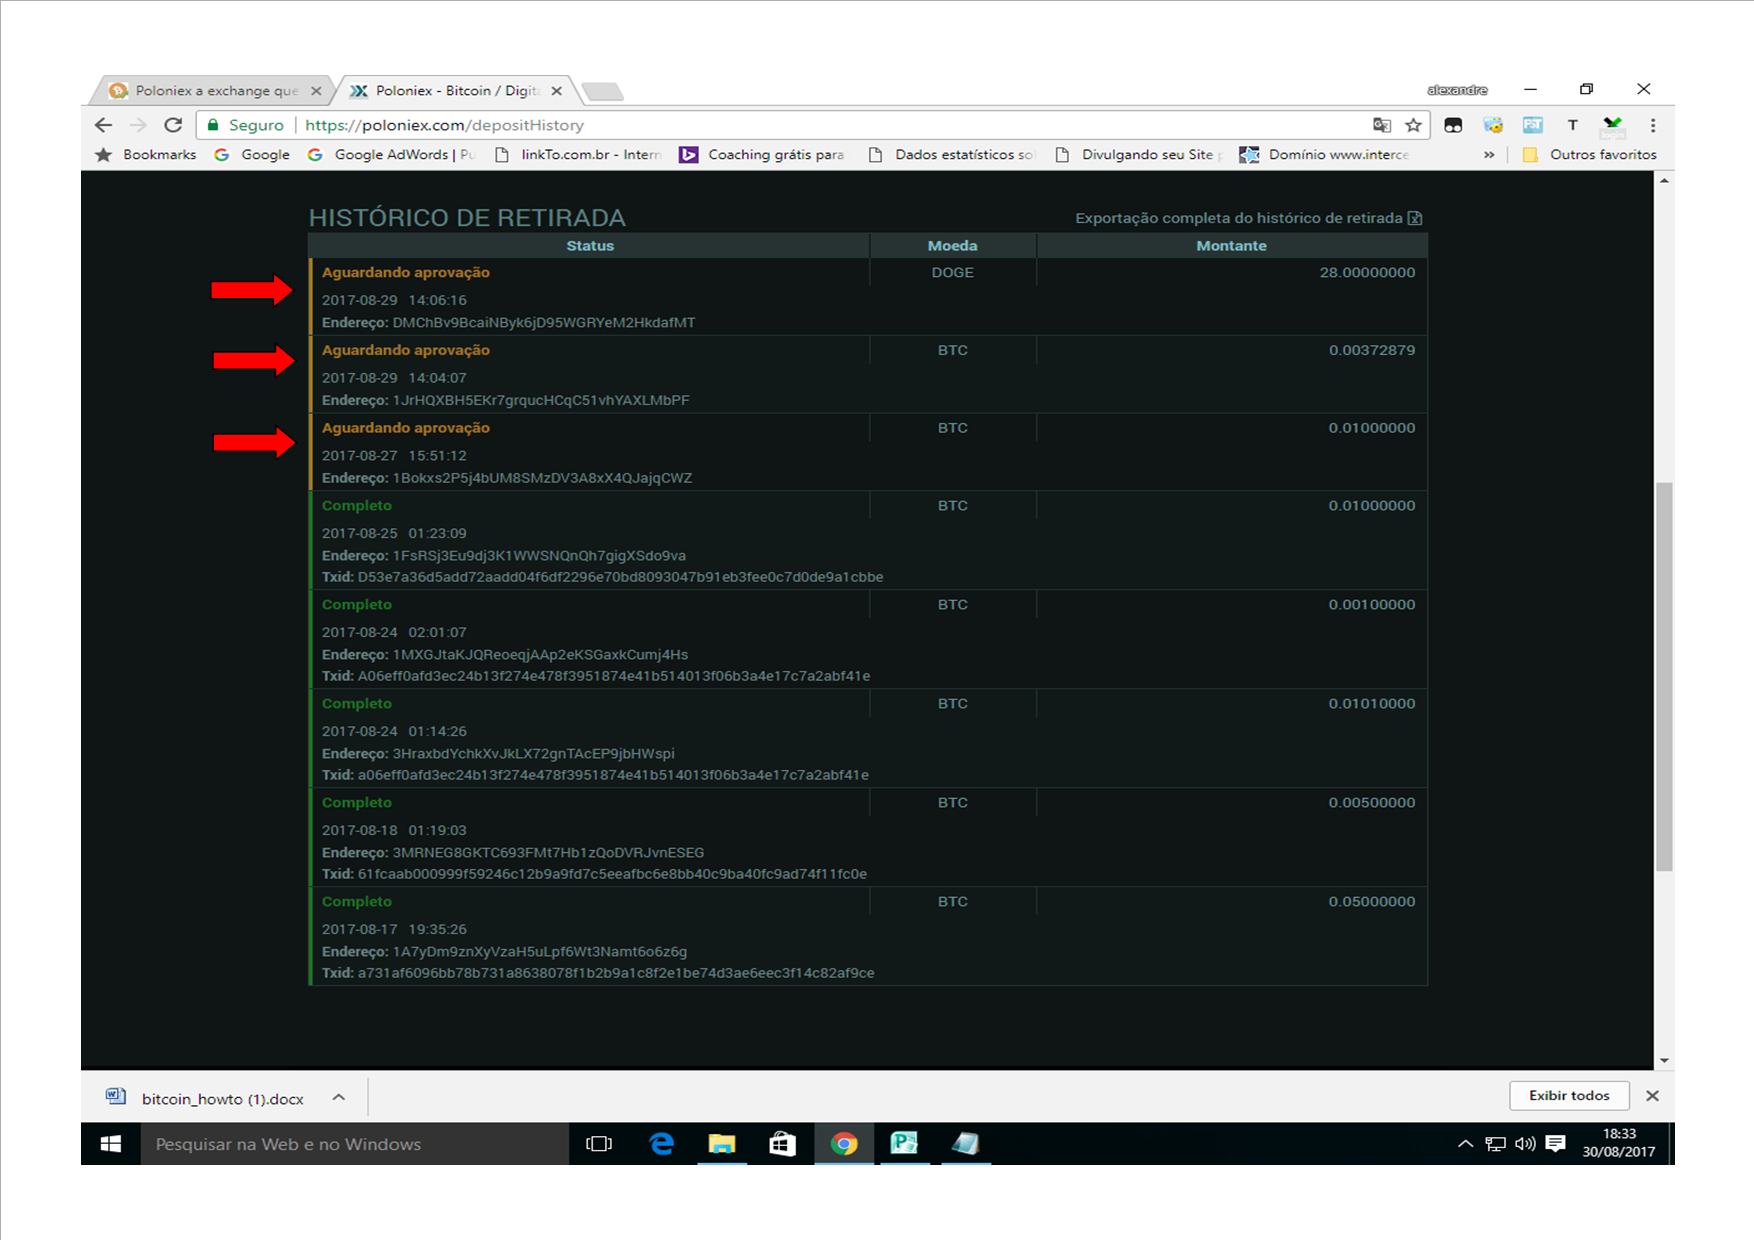Click the black mask extension icon
The width and height of the screenshot is (1754, 1240).
1453,125
